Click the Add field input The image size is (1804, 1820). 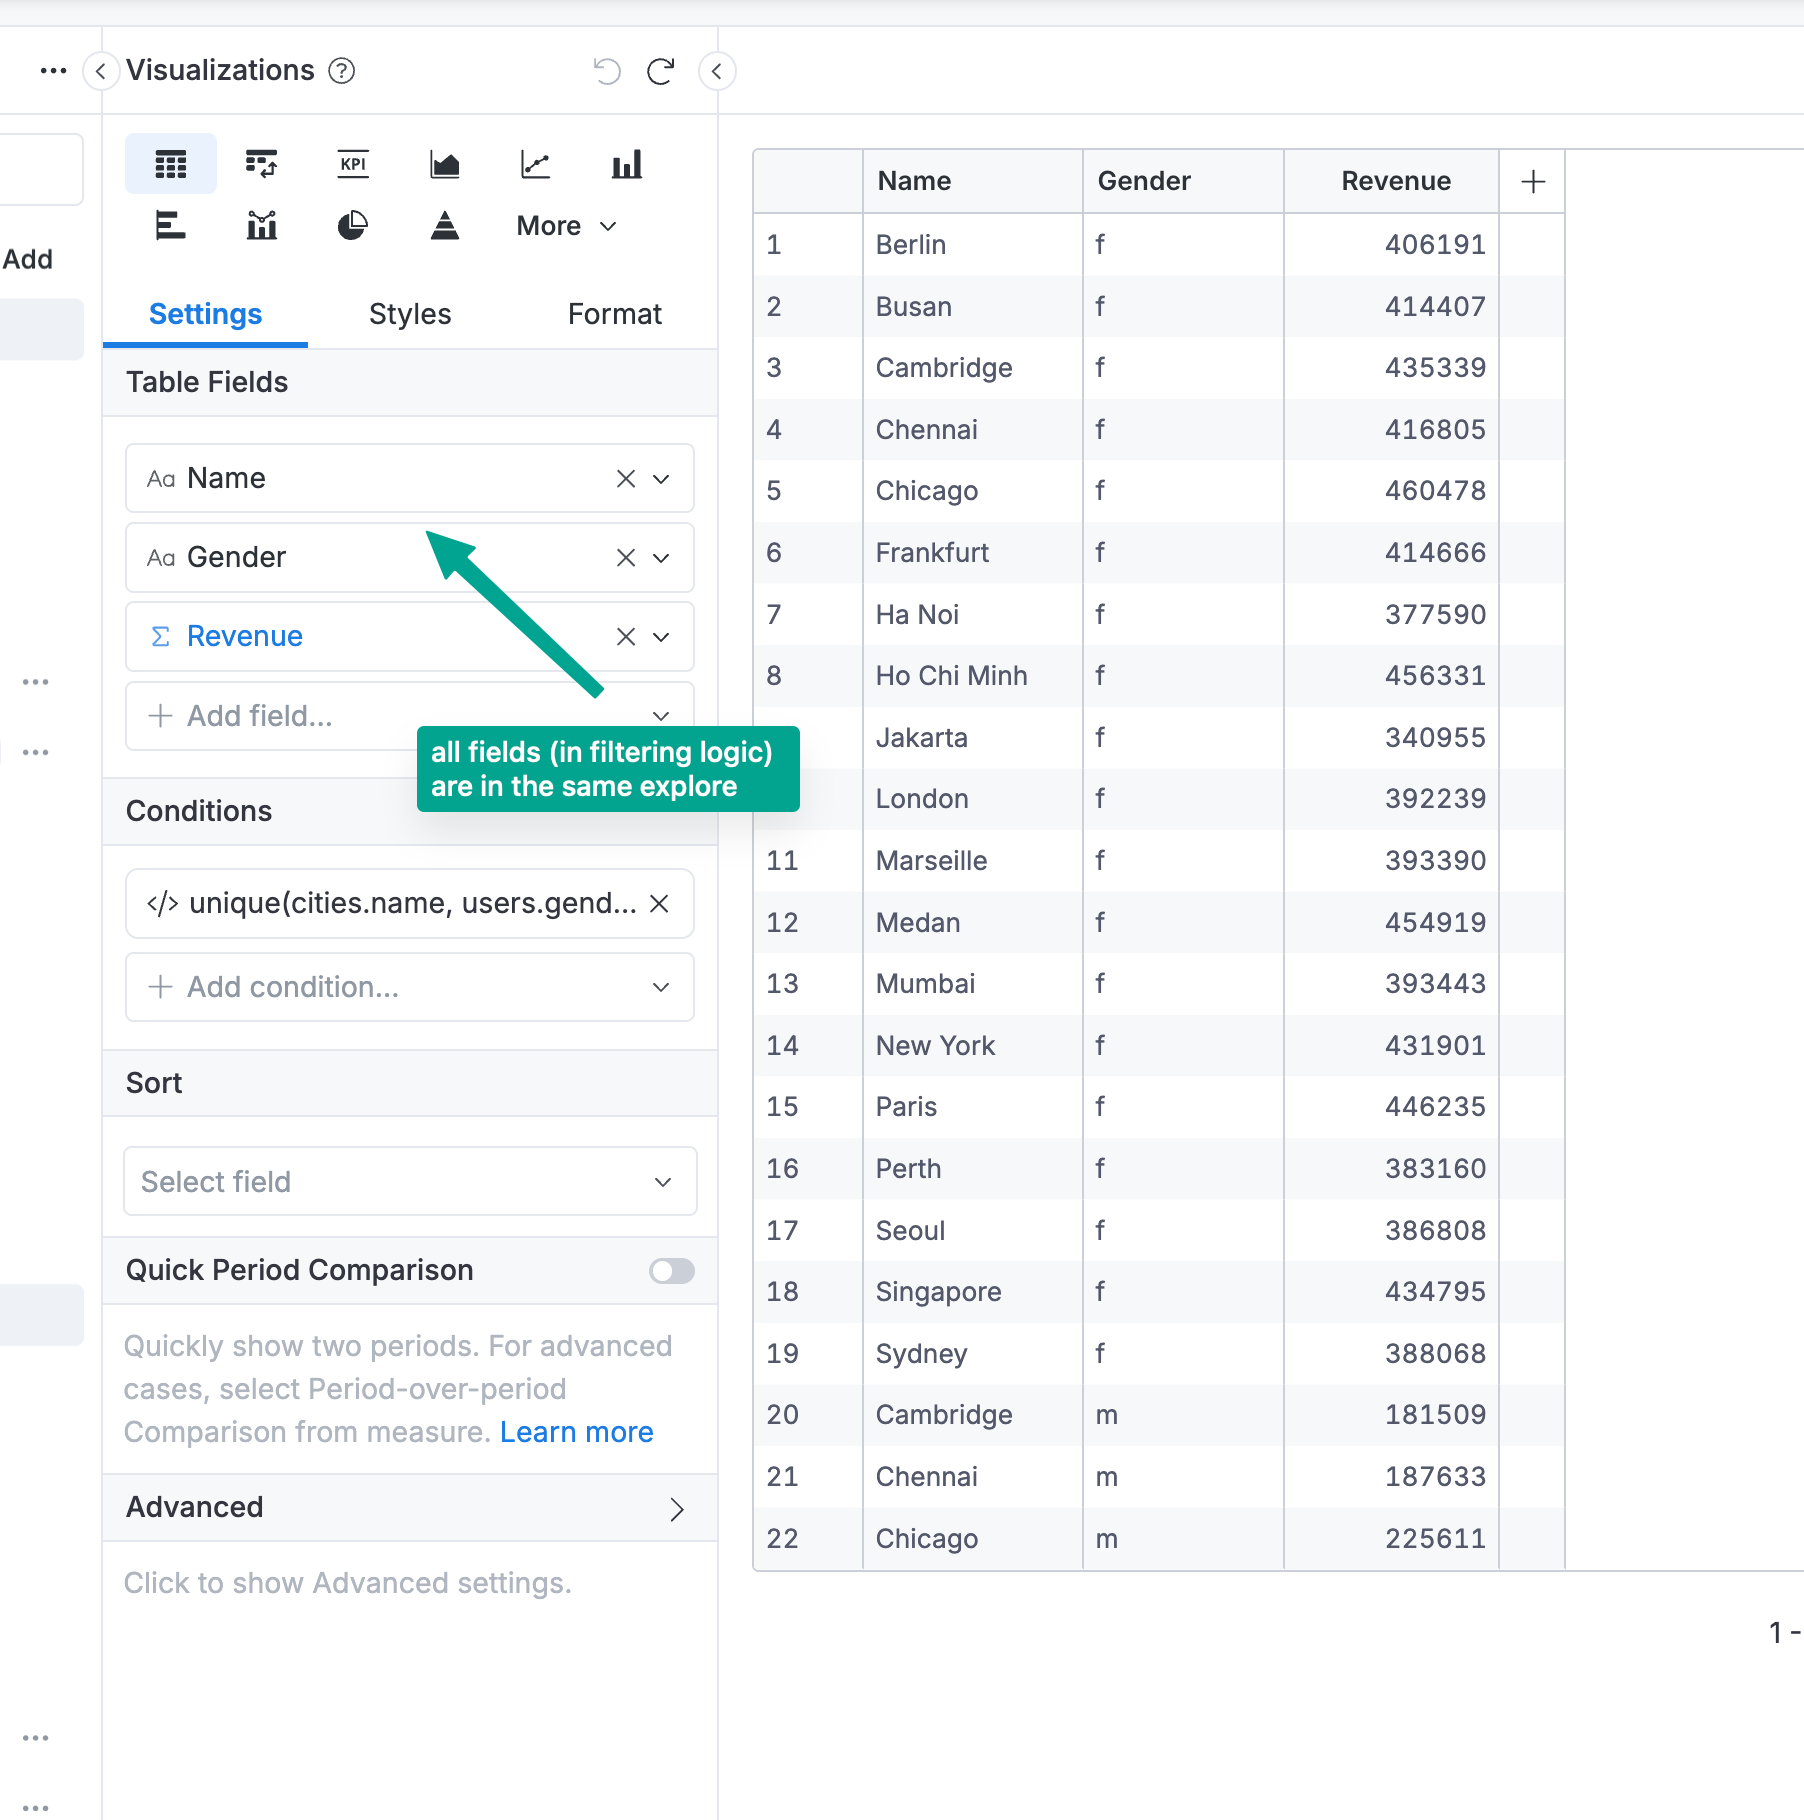[280, 716]
